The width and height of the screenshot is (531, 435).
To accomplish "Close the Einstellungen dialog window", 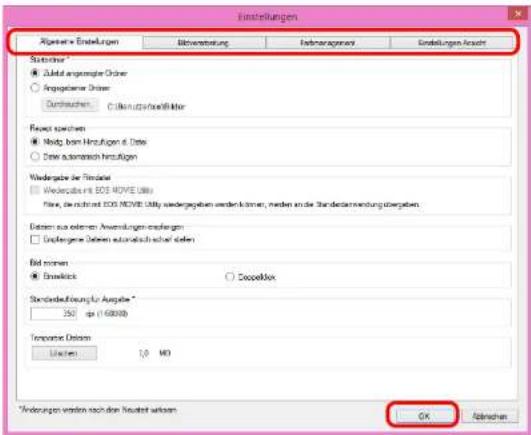I will coord(518,14).
